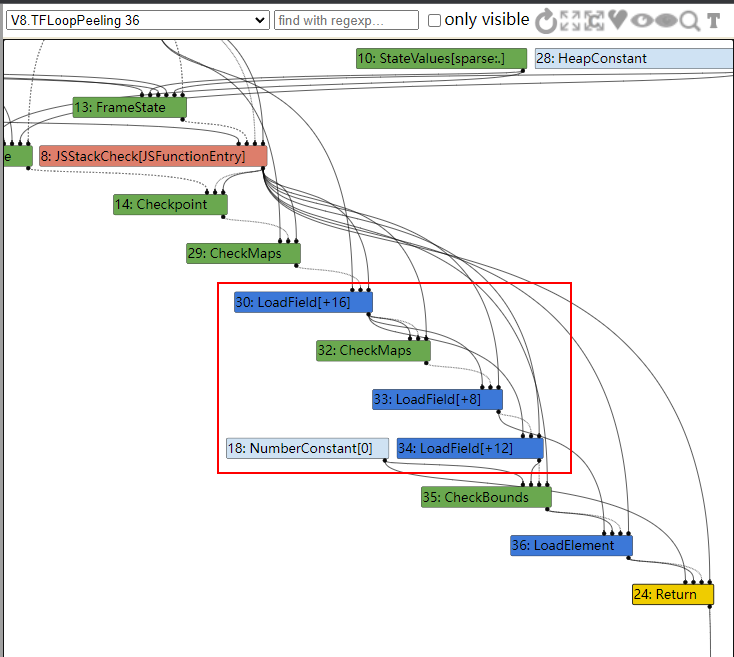The height and width of the screenshot is (657, 734).
Task: Click the expand-arrows show all nodes icon
Action: point(570,21)
